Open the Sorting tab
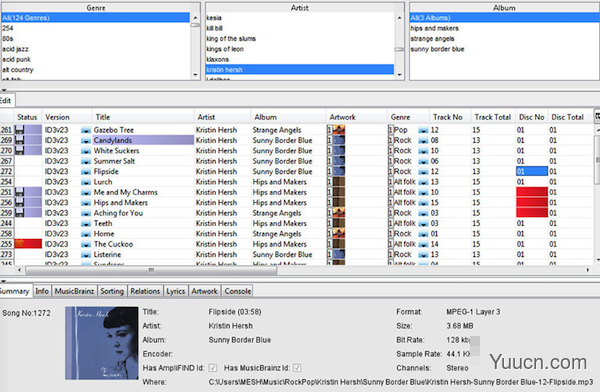The height and width of the screenshot is (392, 600). point(112,291)
